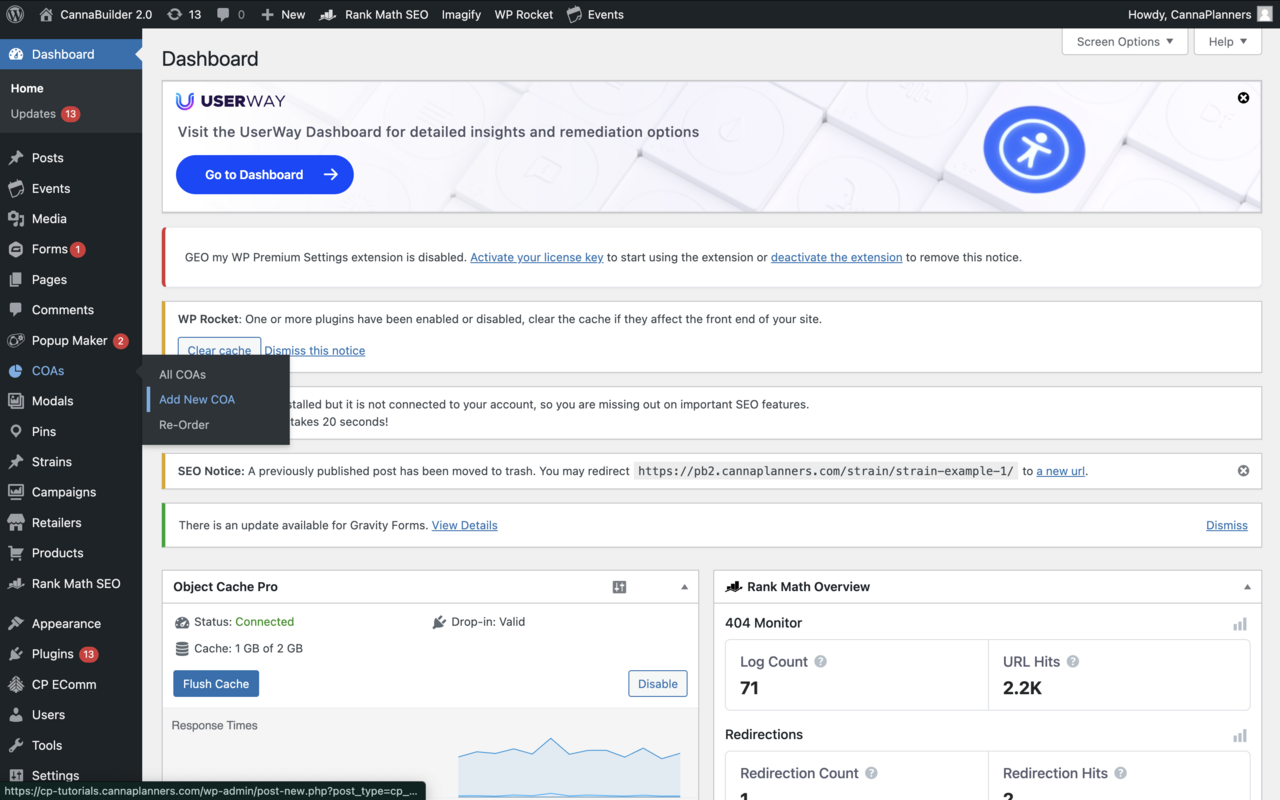Open Updates submenu under Dashboard
1280x800 pixels.
[x=45, y=114]
